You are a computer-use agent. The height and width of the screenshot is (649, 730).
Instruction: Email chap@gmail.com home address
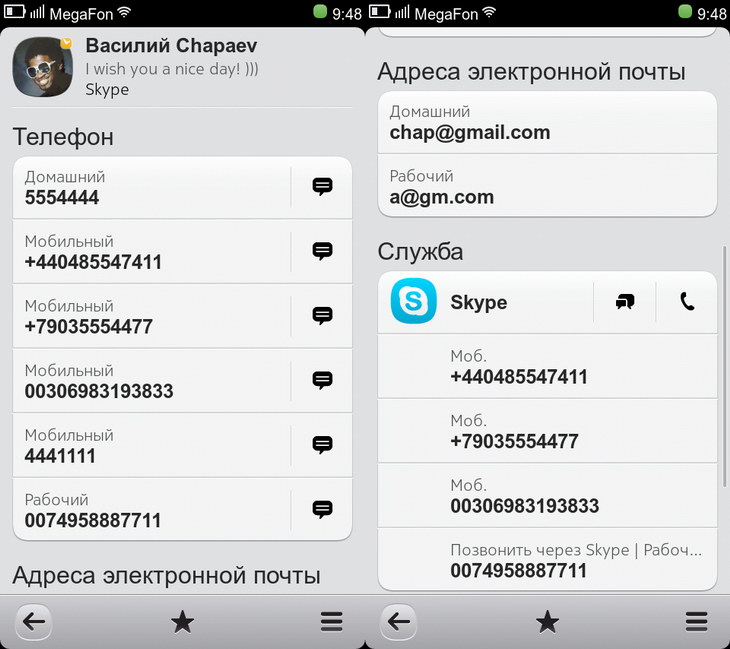(548, 123)
